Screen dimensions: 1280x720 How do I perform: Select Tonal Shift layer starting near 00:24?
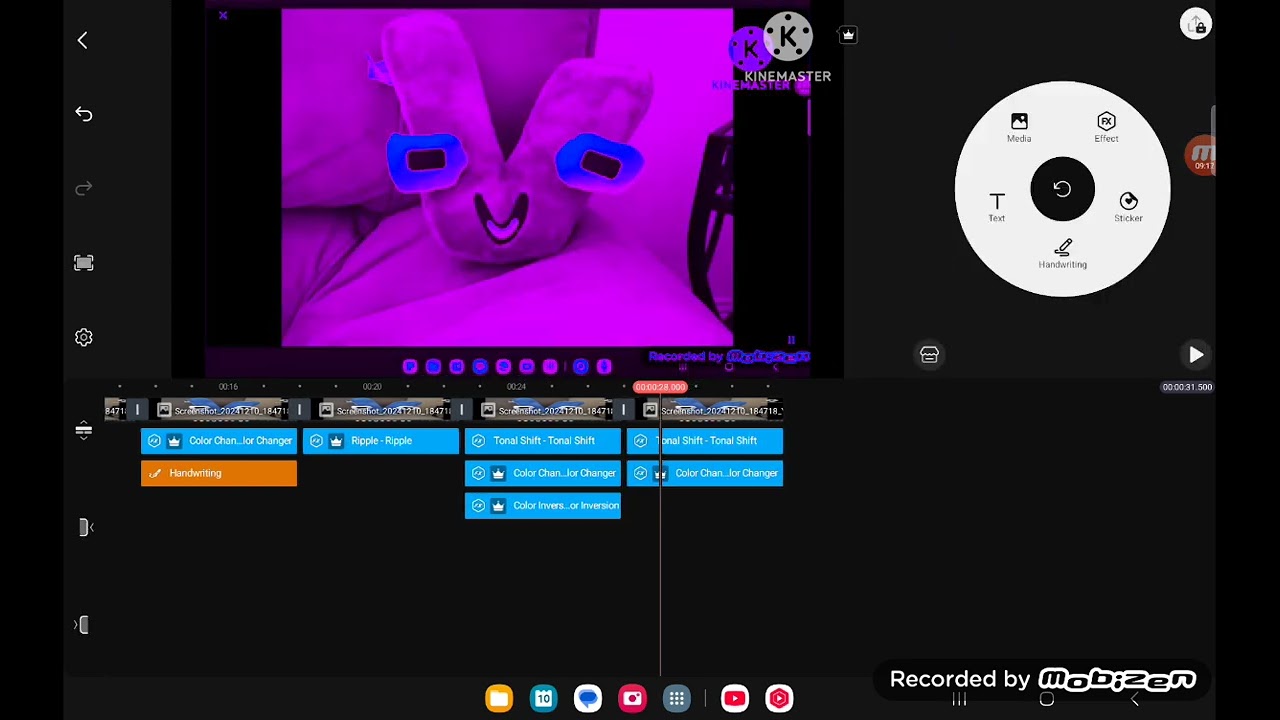pos(543,441)
